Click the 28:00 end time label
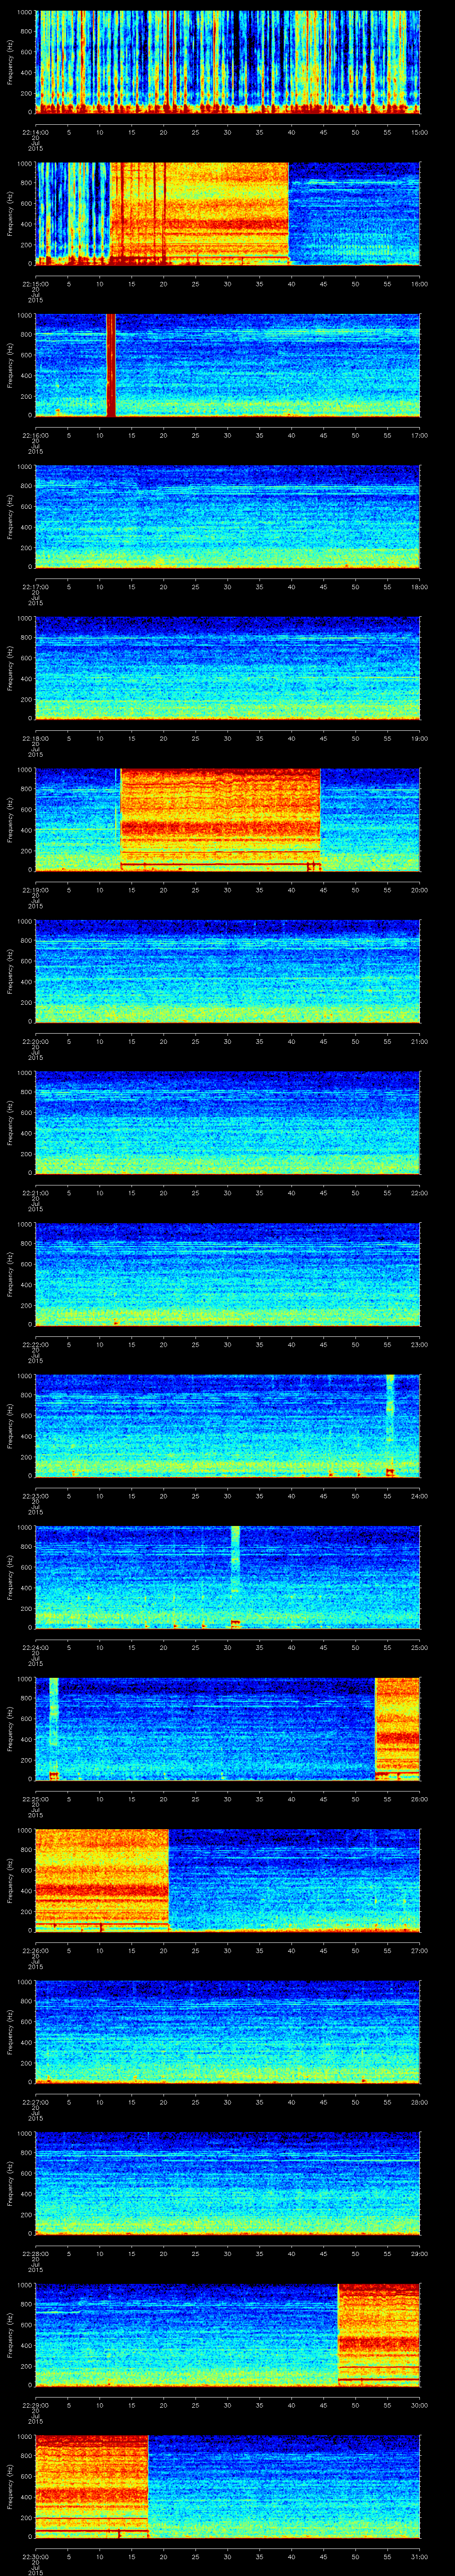The image size is (455, 2576). pos(419,2101)
